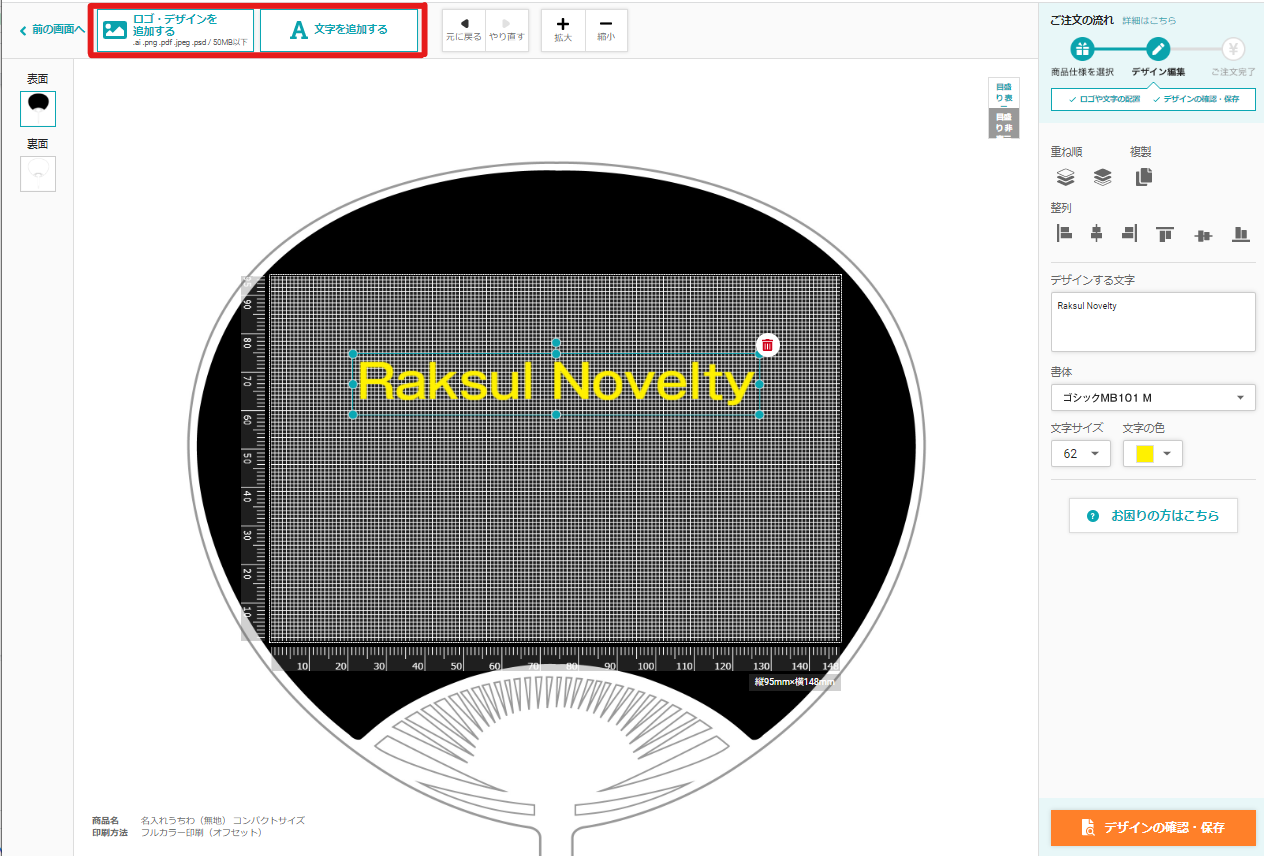Click the フルカラー印刷（オフセット） text

pos(201,832)
